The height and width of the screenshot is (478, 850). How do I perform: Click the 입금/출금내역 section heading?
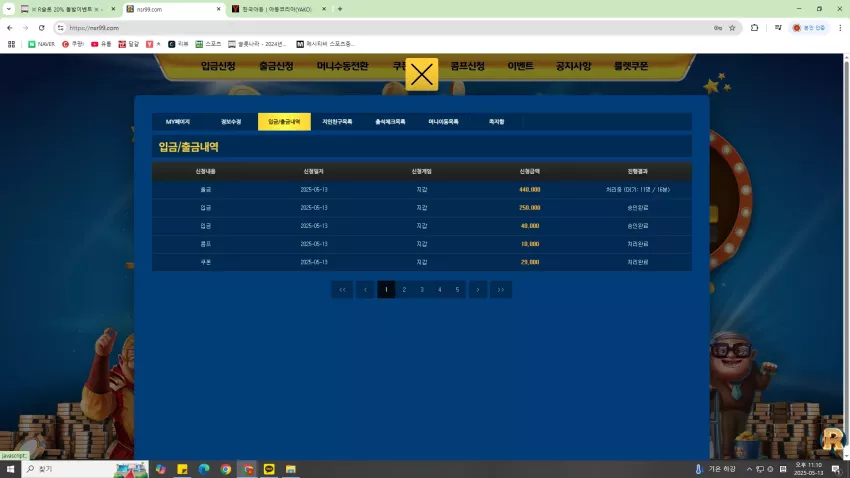click(189, 147)
